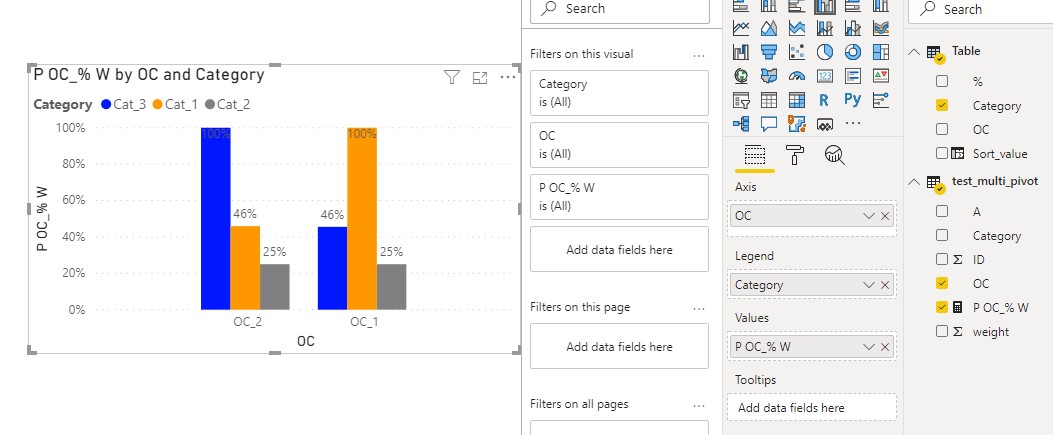This screenshot has width=1053, height=435.
Task: Choose the table visualization
Action: tap(769, 100)
